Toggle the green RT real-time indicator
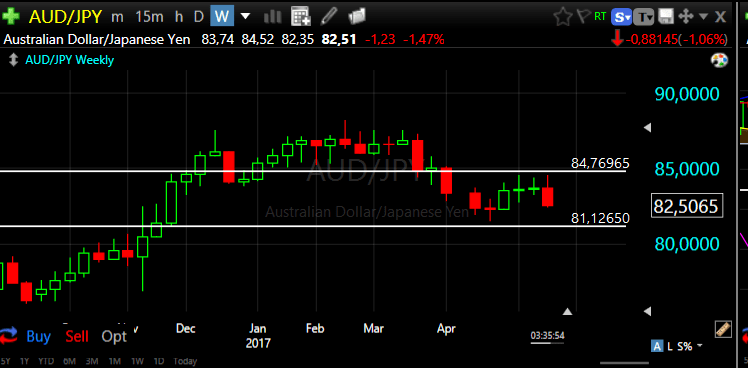 [x=600, y=17]
